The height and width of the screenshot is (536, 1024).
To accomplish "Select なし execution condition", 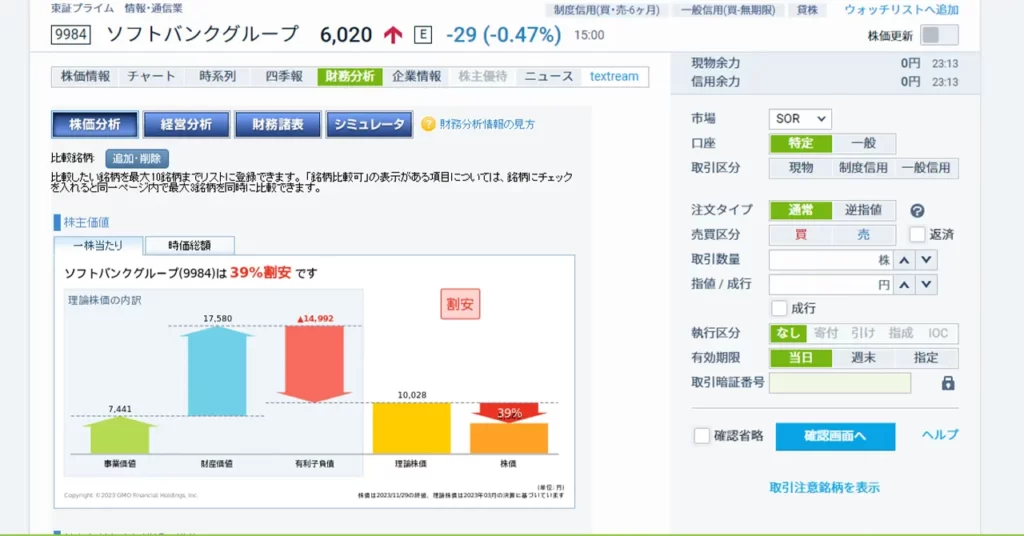I will coord(788,334).
